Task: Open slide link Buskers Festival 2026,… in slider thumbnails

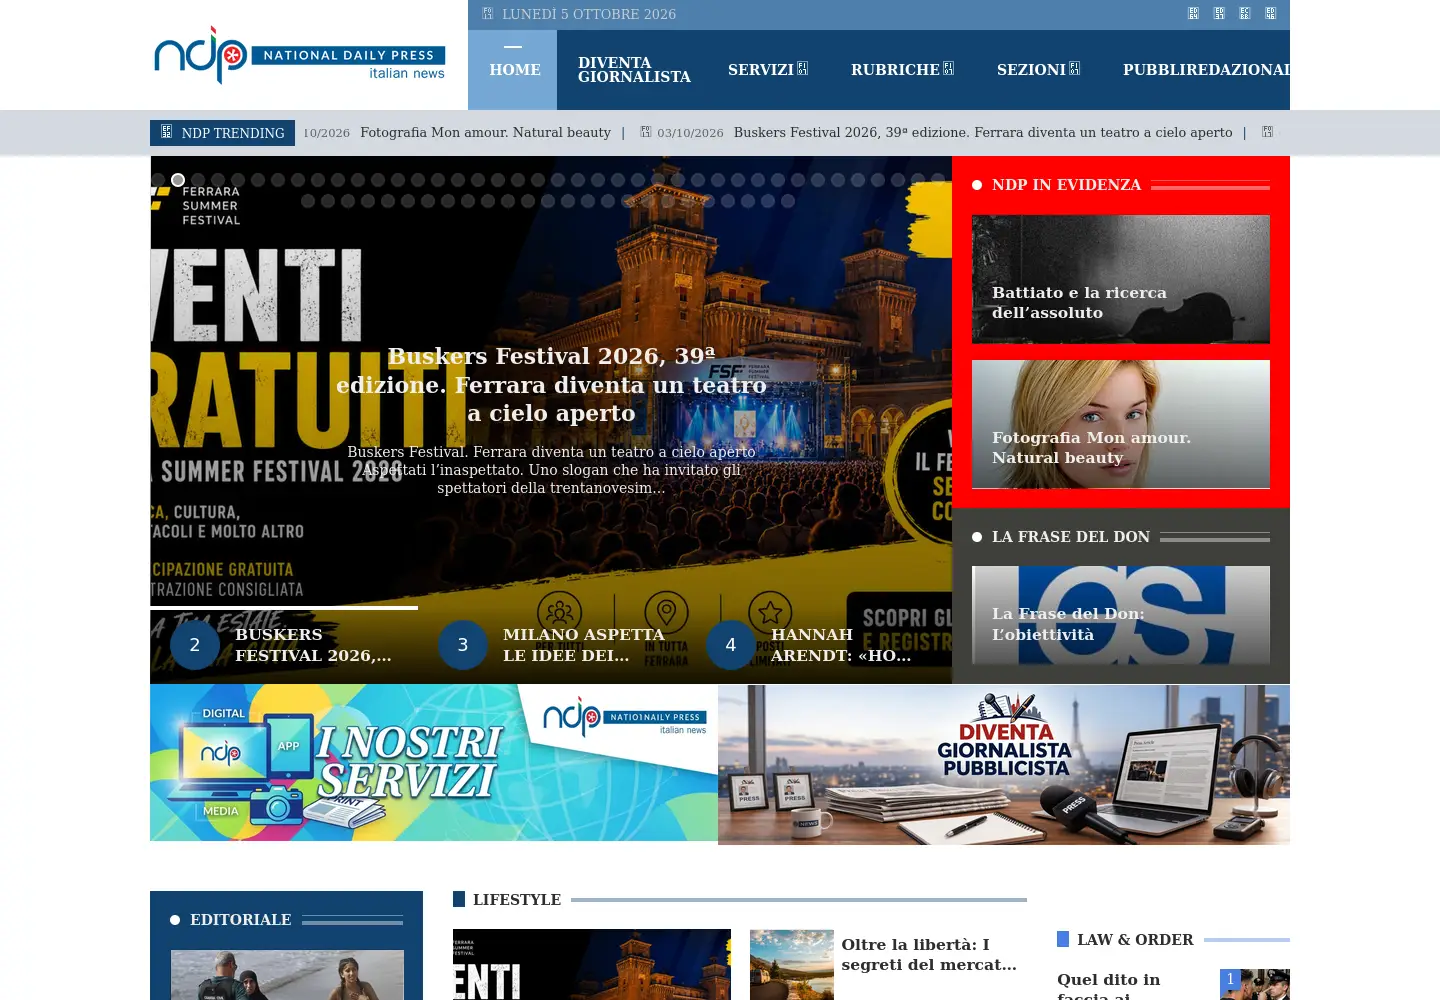Action: (313, 645)
